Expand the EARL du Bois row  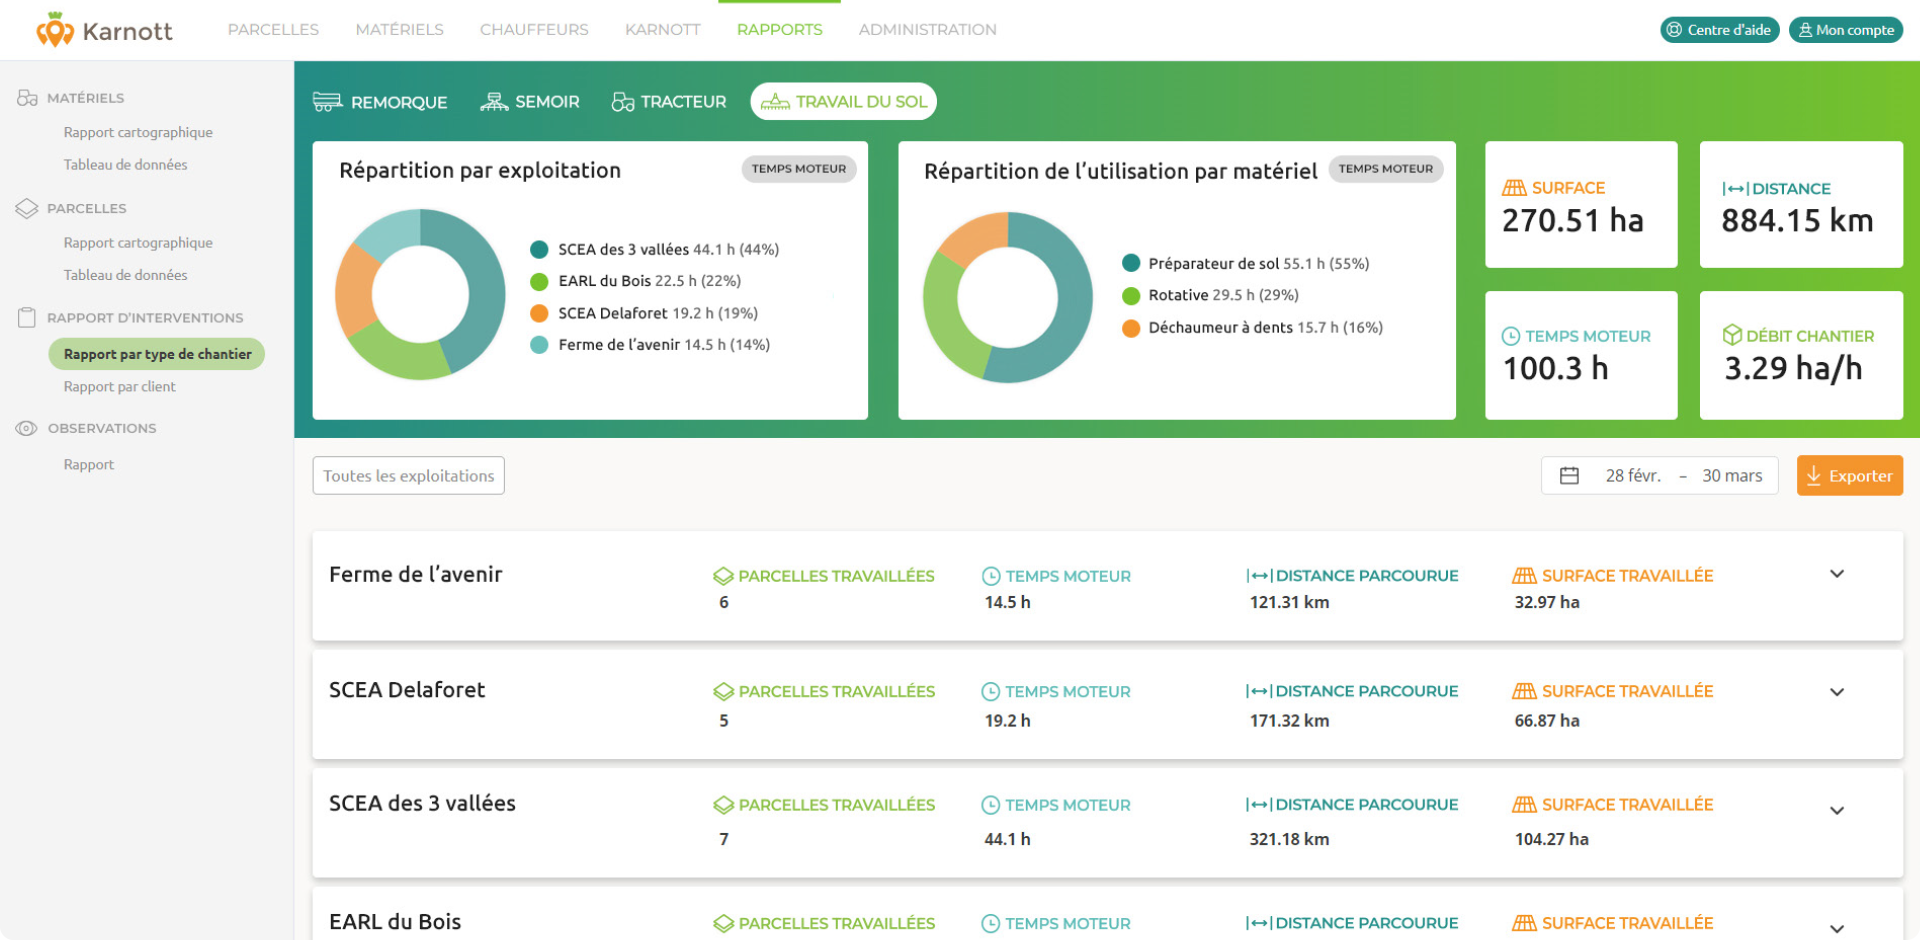coord(1836,929)
